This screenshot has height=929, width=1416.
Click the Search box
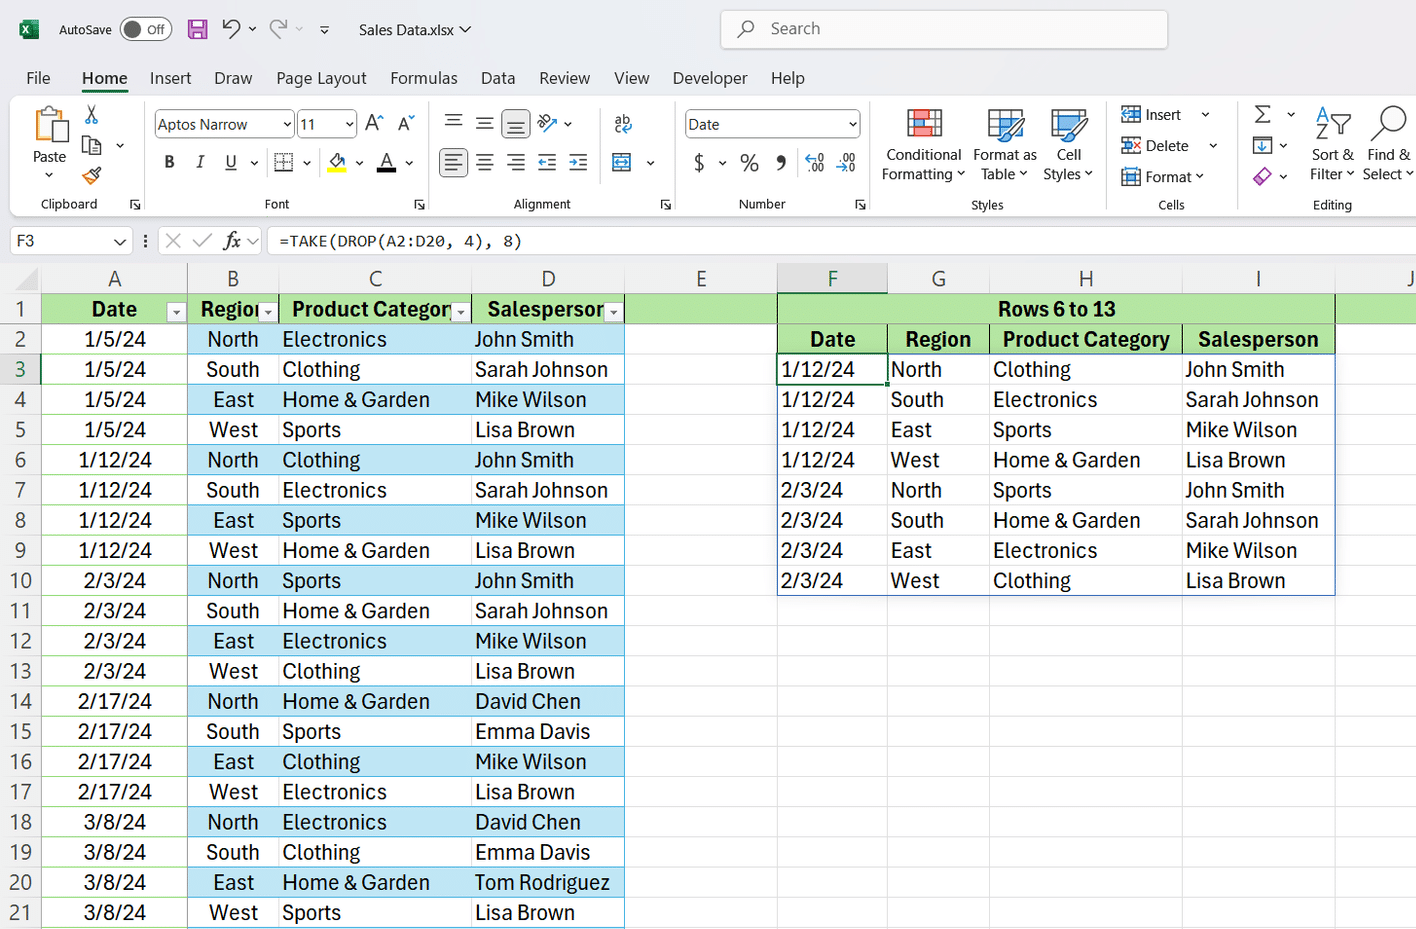944,29
